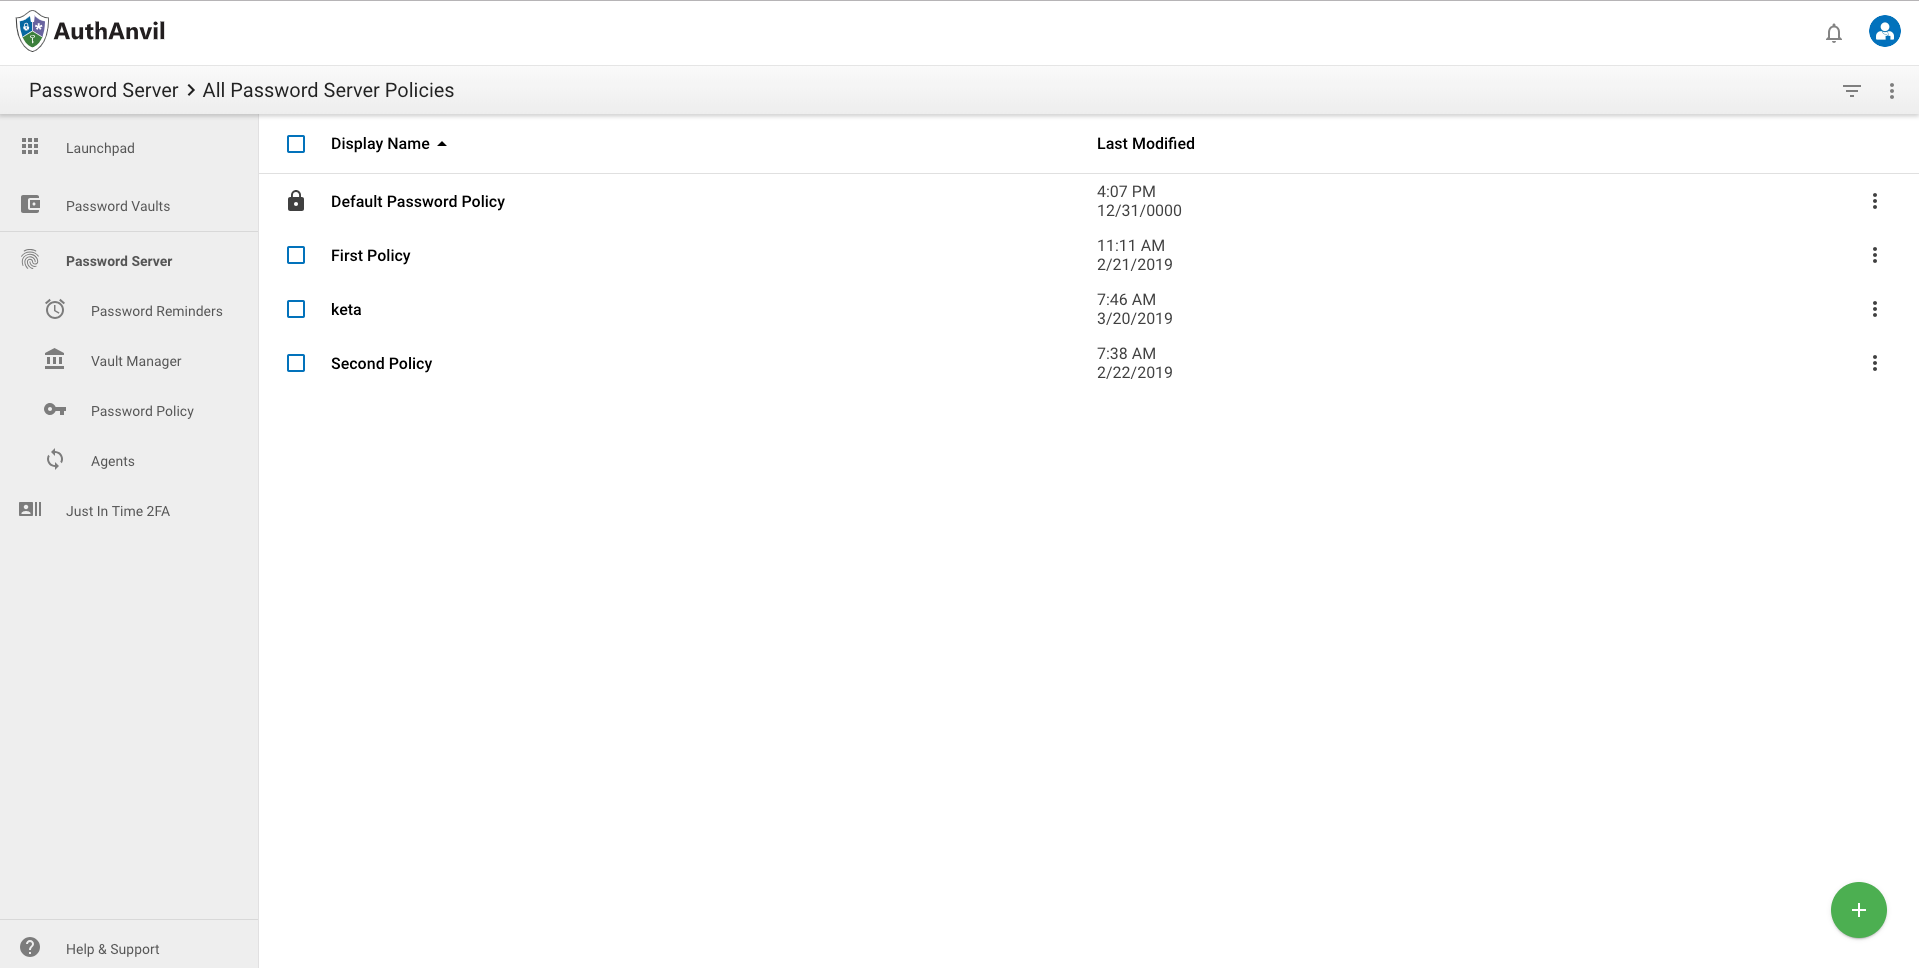Click the Password Server breadcrumb link
This screenshot has width=1919, height=968.
coord(103,90)
